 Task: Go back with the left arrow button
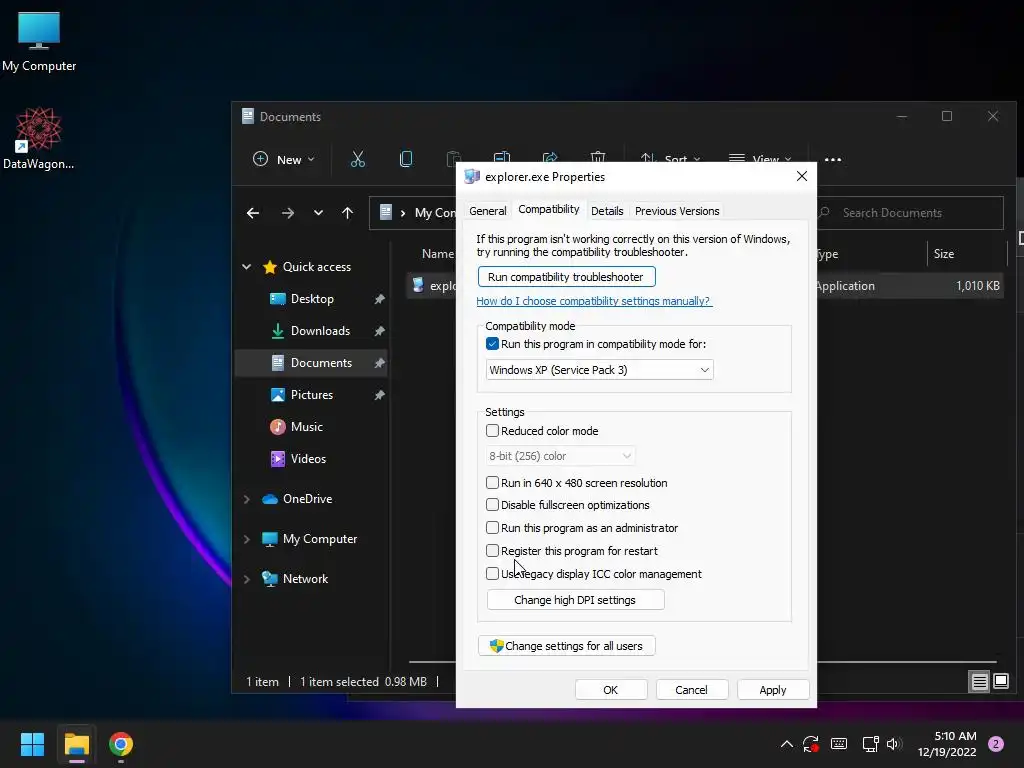tap(253, 213)
